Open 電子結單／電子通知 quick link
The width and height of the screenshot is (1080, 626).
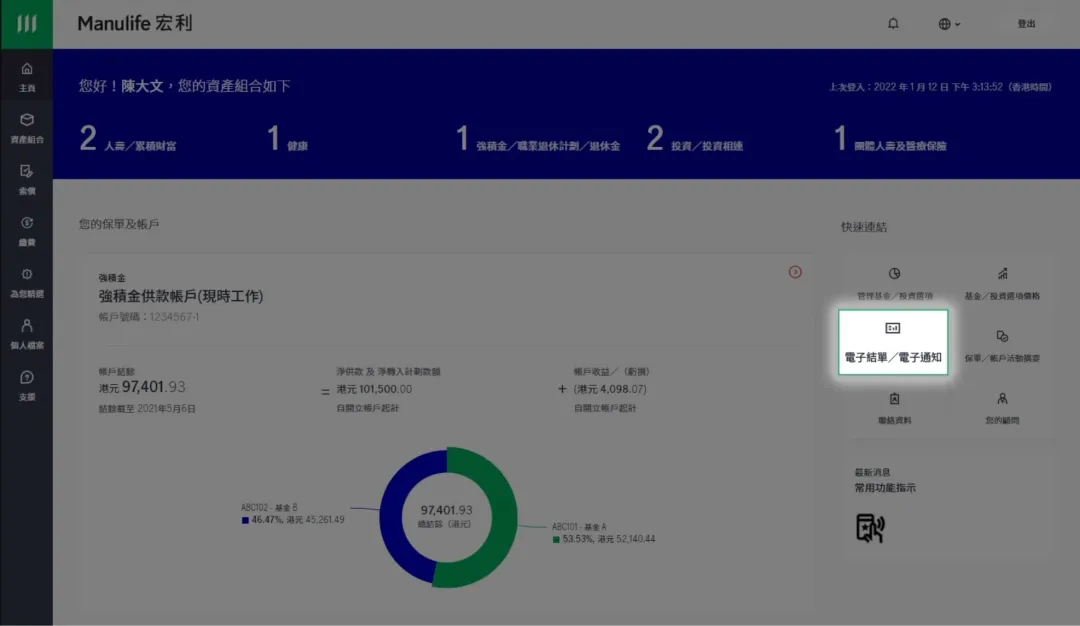[x=893, y=342]
